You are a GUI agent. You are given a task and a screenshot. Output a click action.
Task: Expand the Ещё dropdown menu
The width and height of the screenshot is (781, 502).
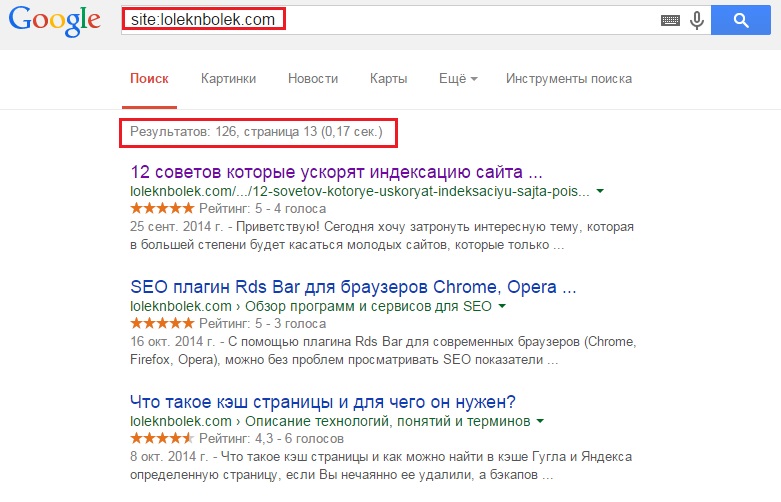click(x=458, y=79)
